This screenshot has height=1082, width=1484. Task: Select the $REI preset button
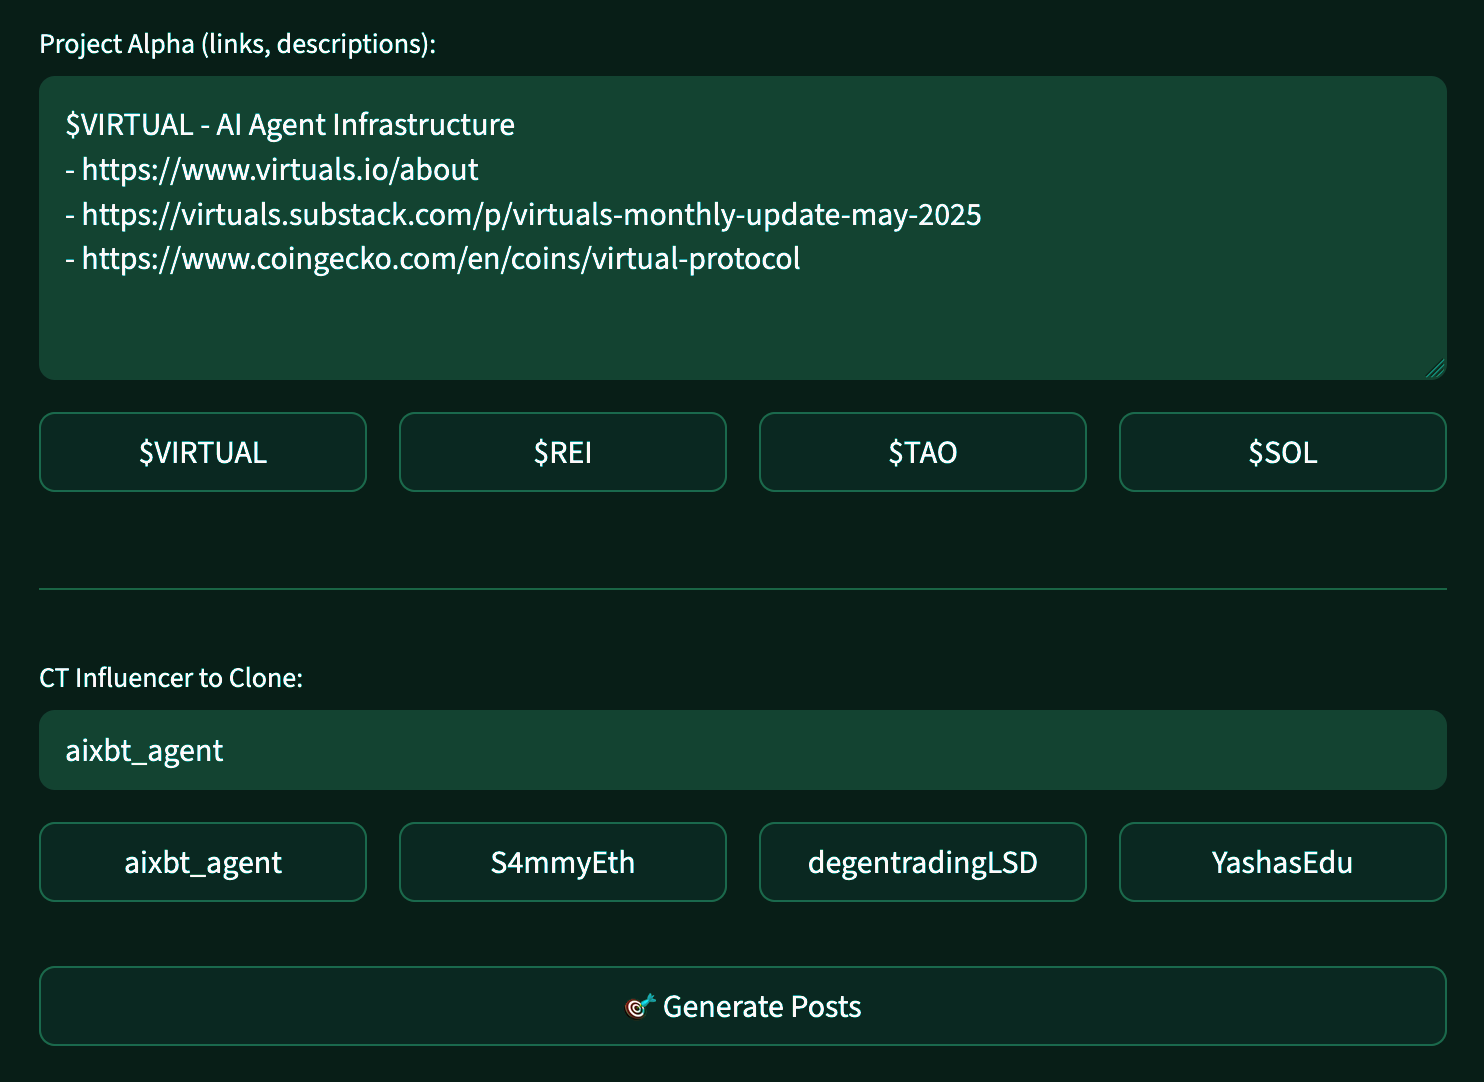coord(563,452)
